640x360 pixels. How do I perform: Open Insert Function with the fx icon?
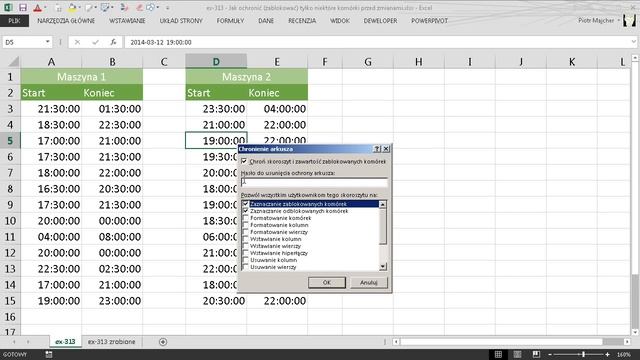pos(113,42)
